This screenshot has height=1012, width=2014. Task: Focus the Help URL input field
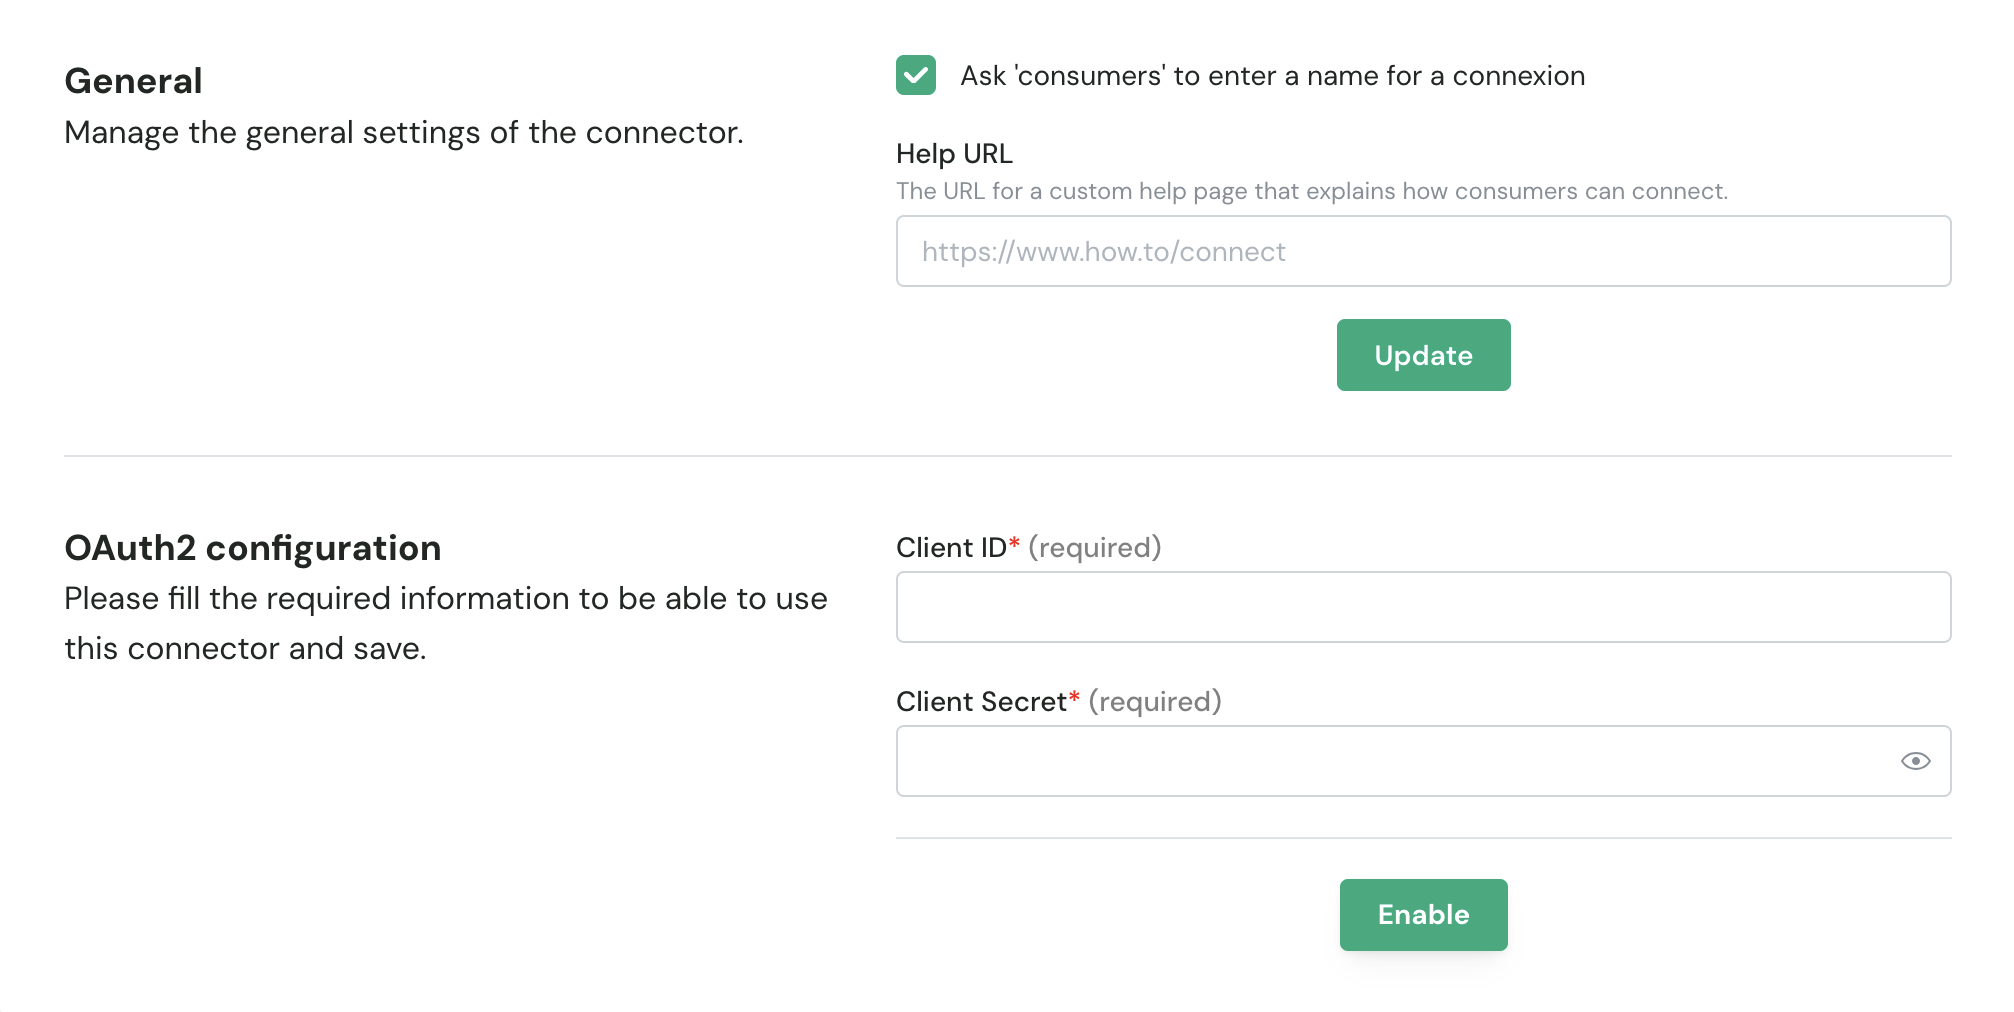1422,251
